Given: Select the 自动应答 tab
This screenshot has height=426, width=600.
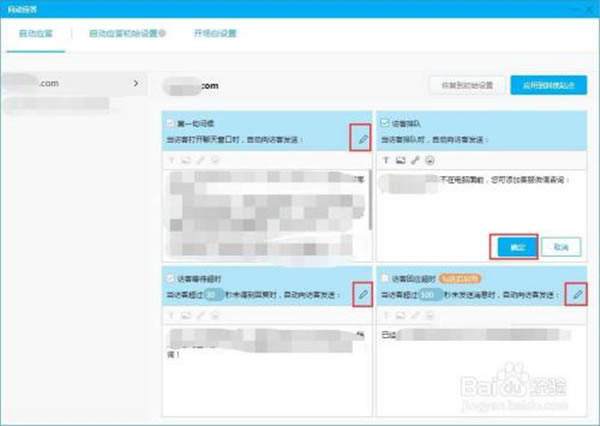Looking at the screenshot, I should [36, 33].
